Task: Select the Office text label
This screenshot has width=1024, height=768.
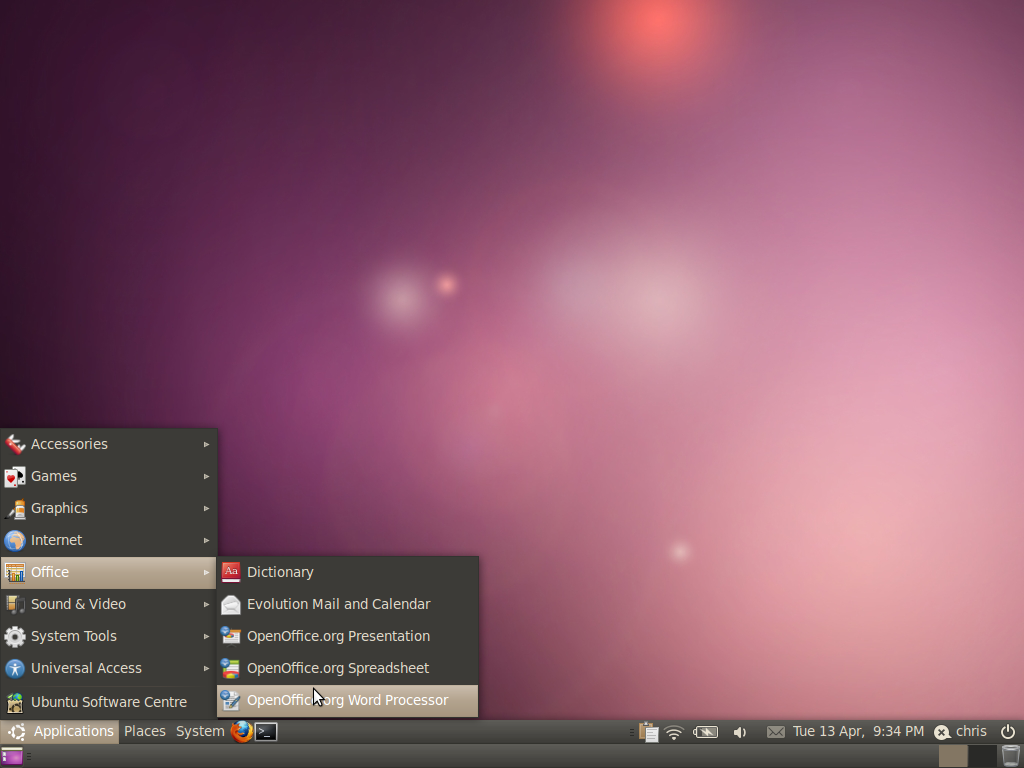Action: (50, 572)
